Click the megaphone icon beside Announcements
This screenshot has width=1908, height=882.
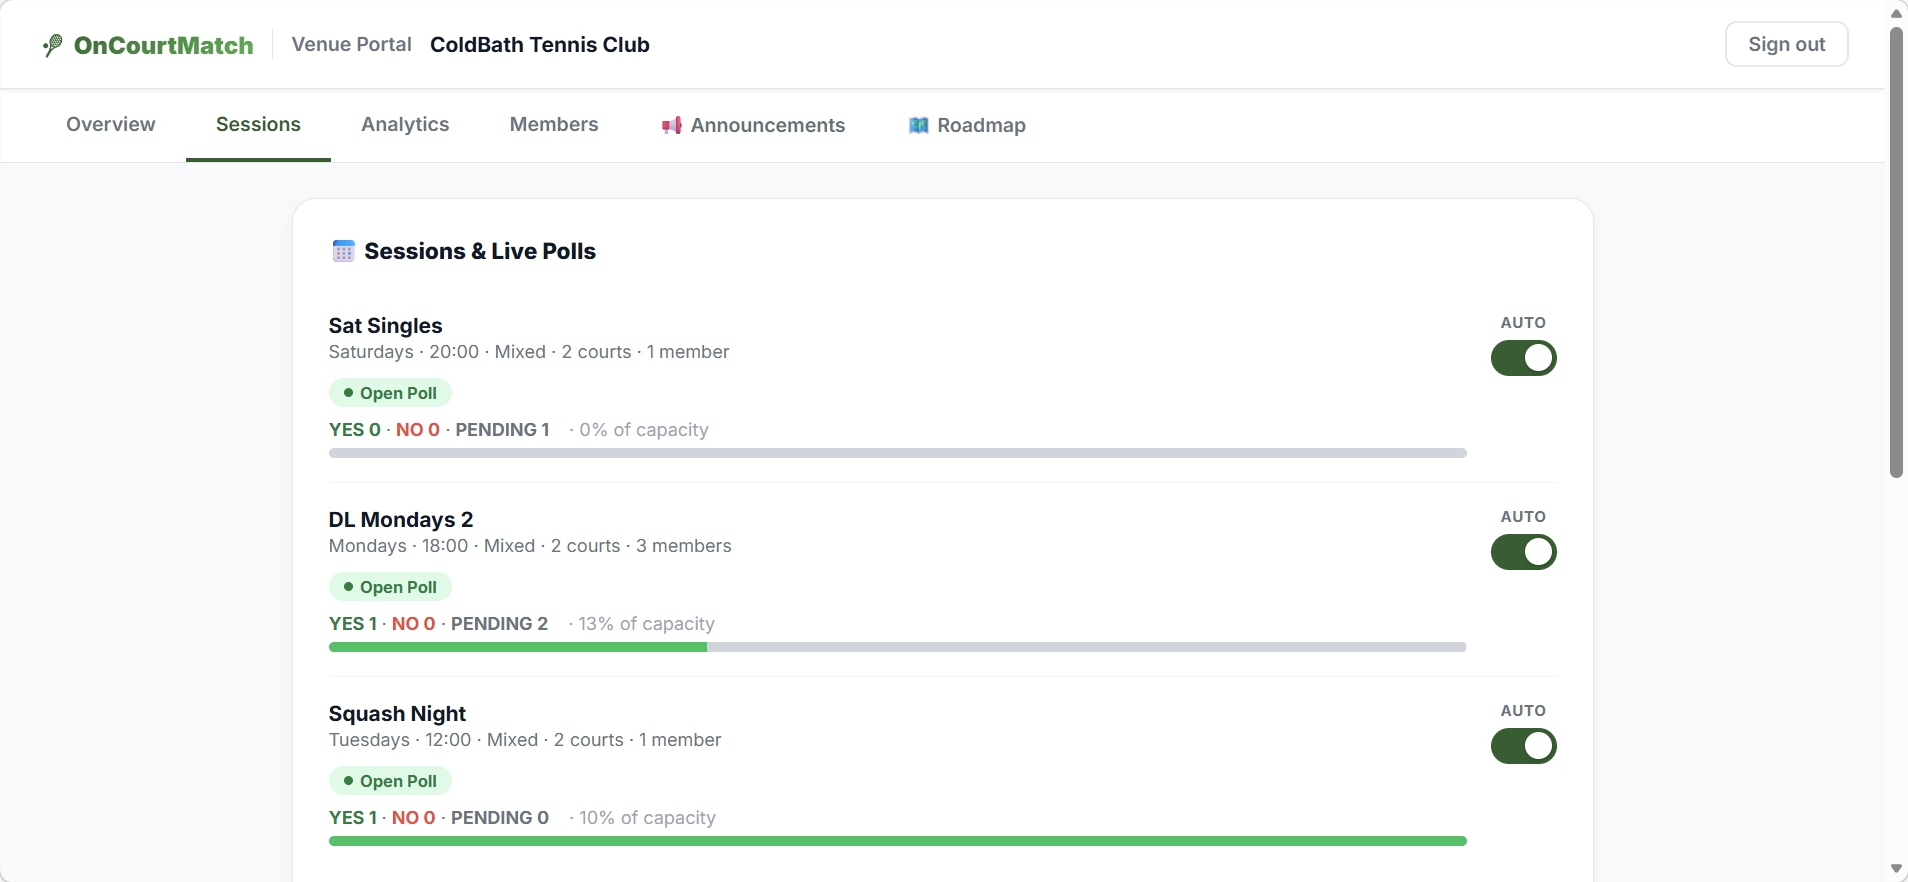[671, 125]
